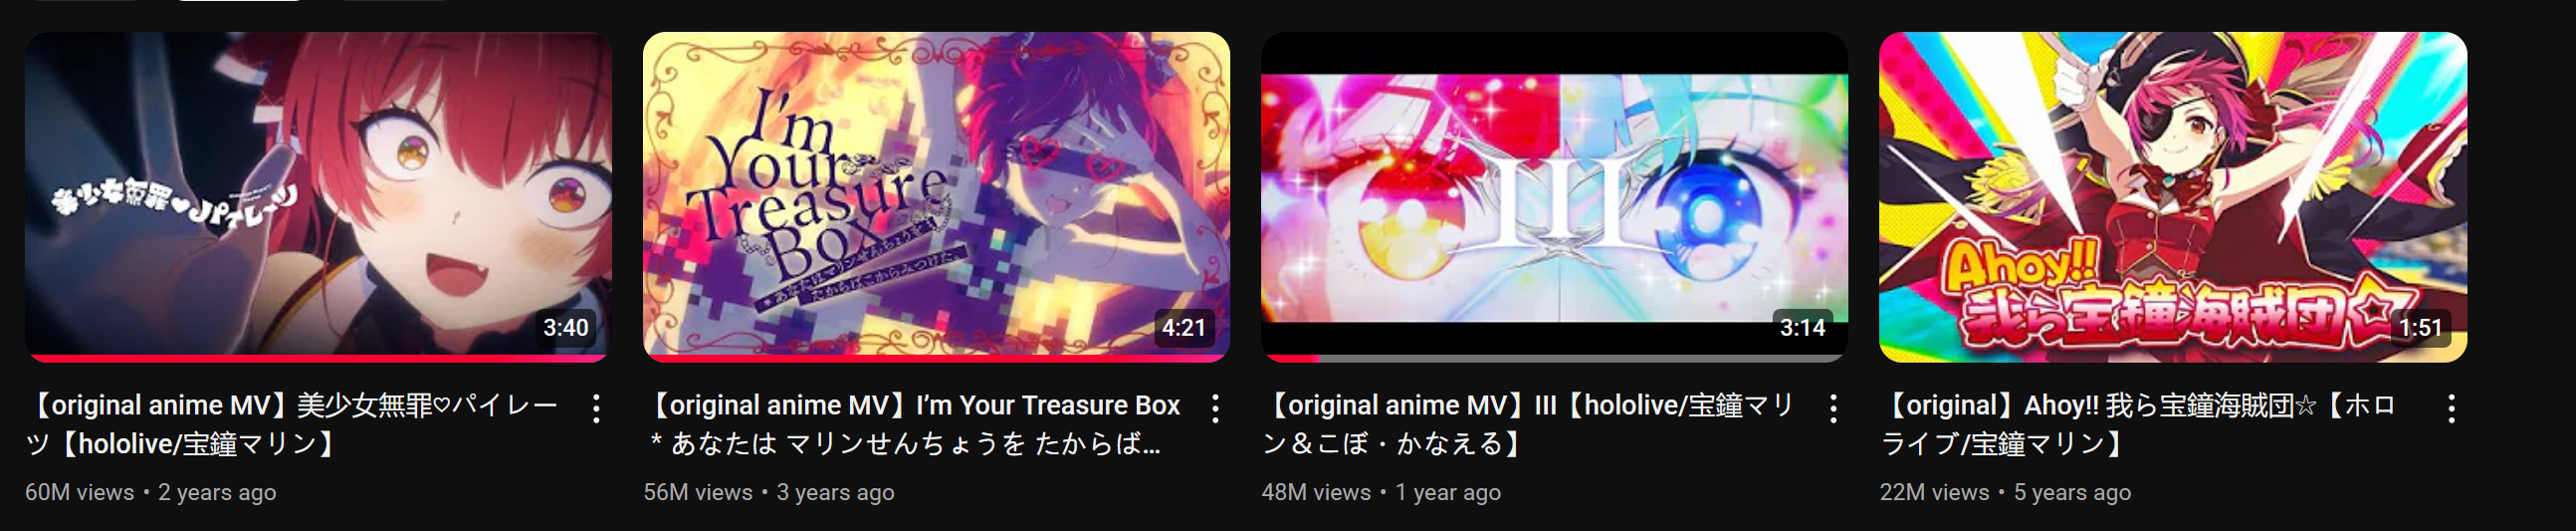Open title link III hololive 宝鐘マリン
The image size is (2576, 531).
(x=1530, y=424)
